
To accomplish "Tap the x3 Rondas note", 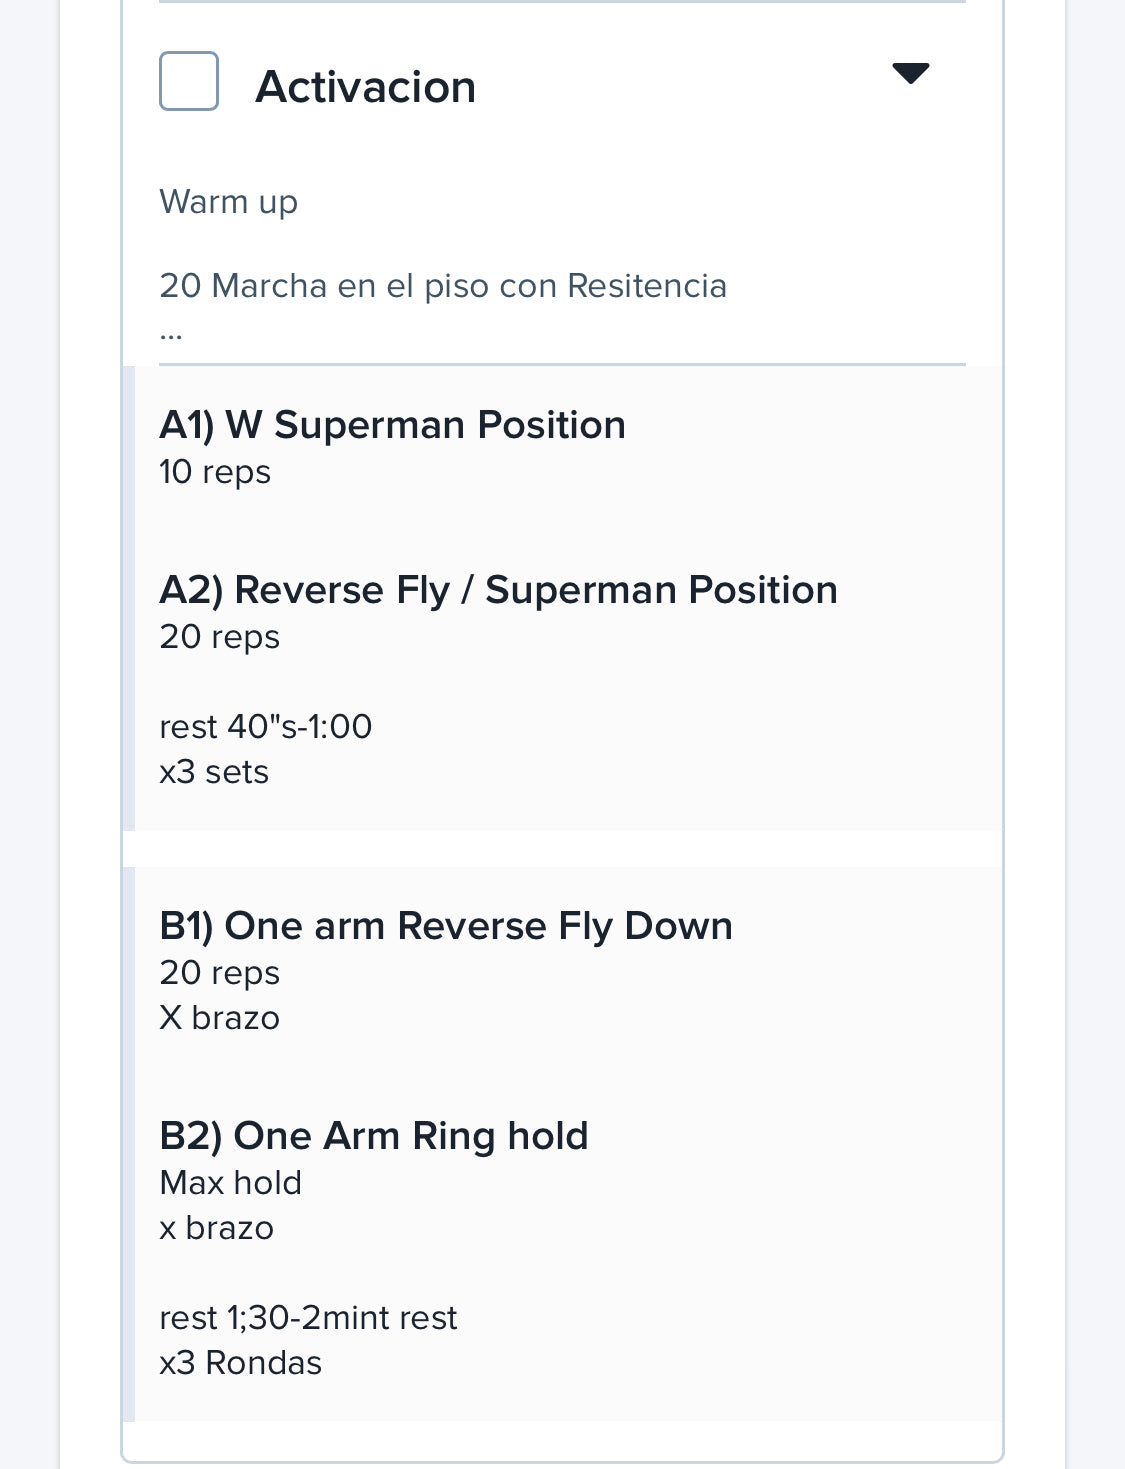I will click(241, 1363).
